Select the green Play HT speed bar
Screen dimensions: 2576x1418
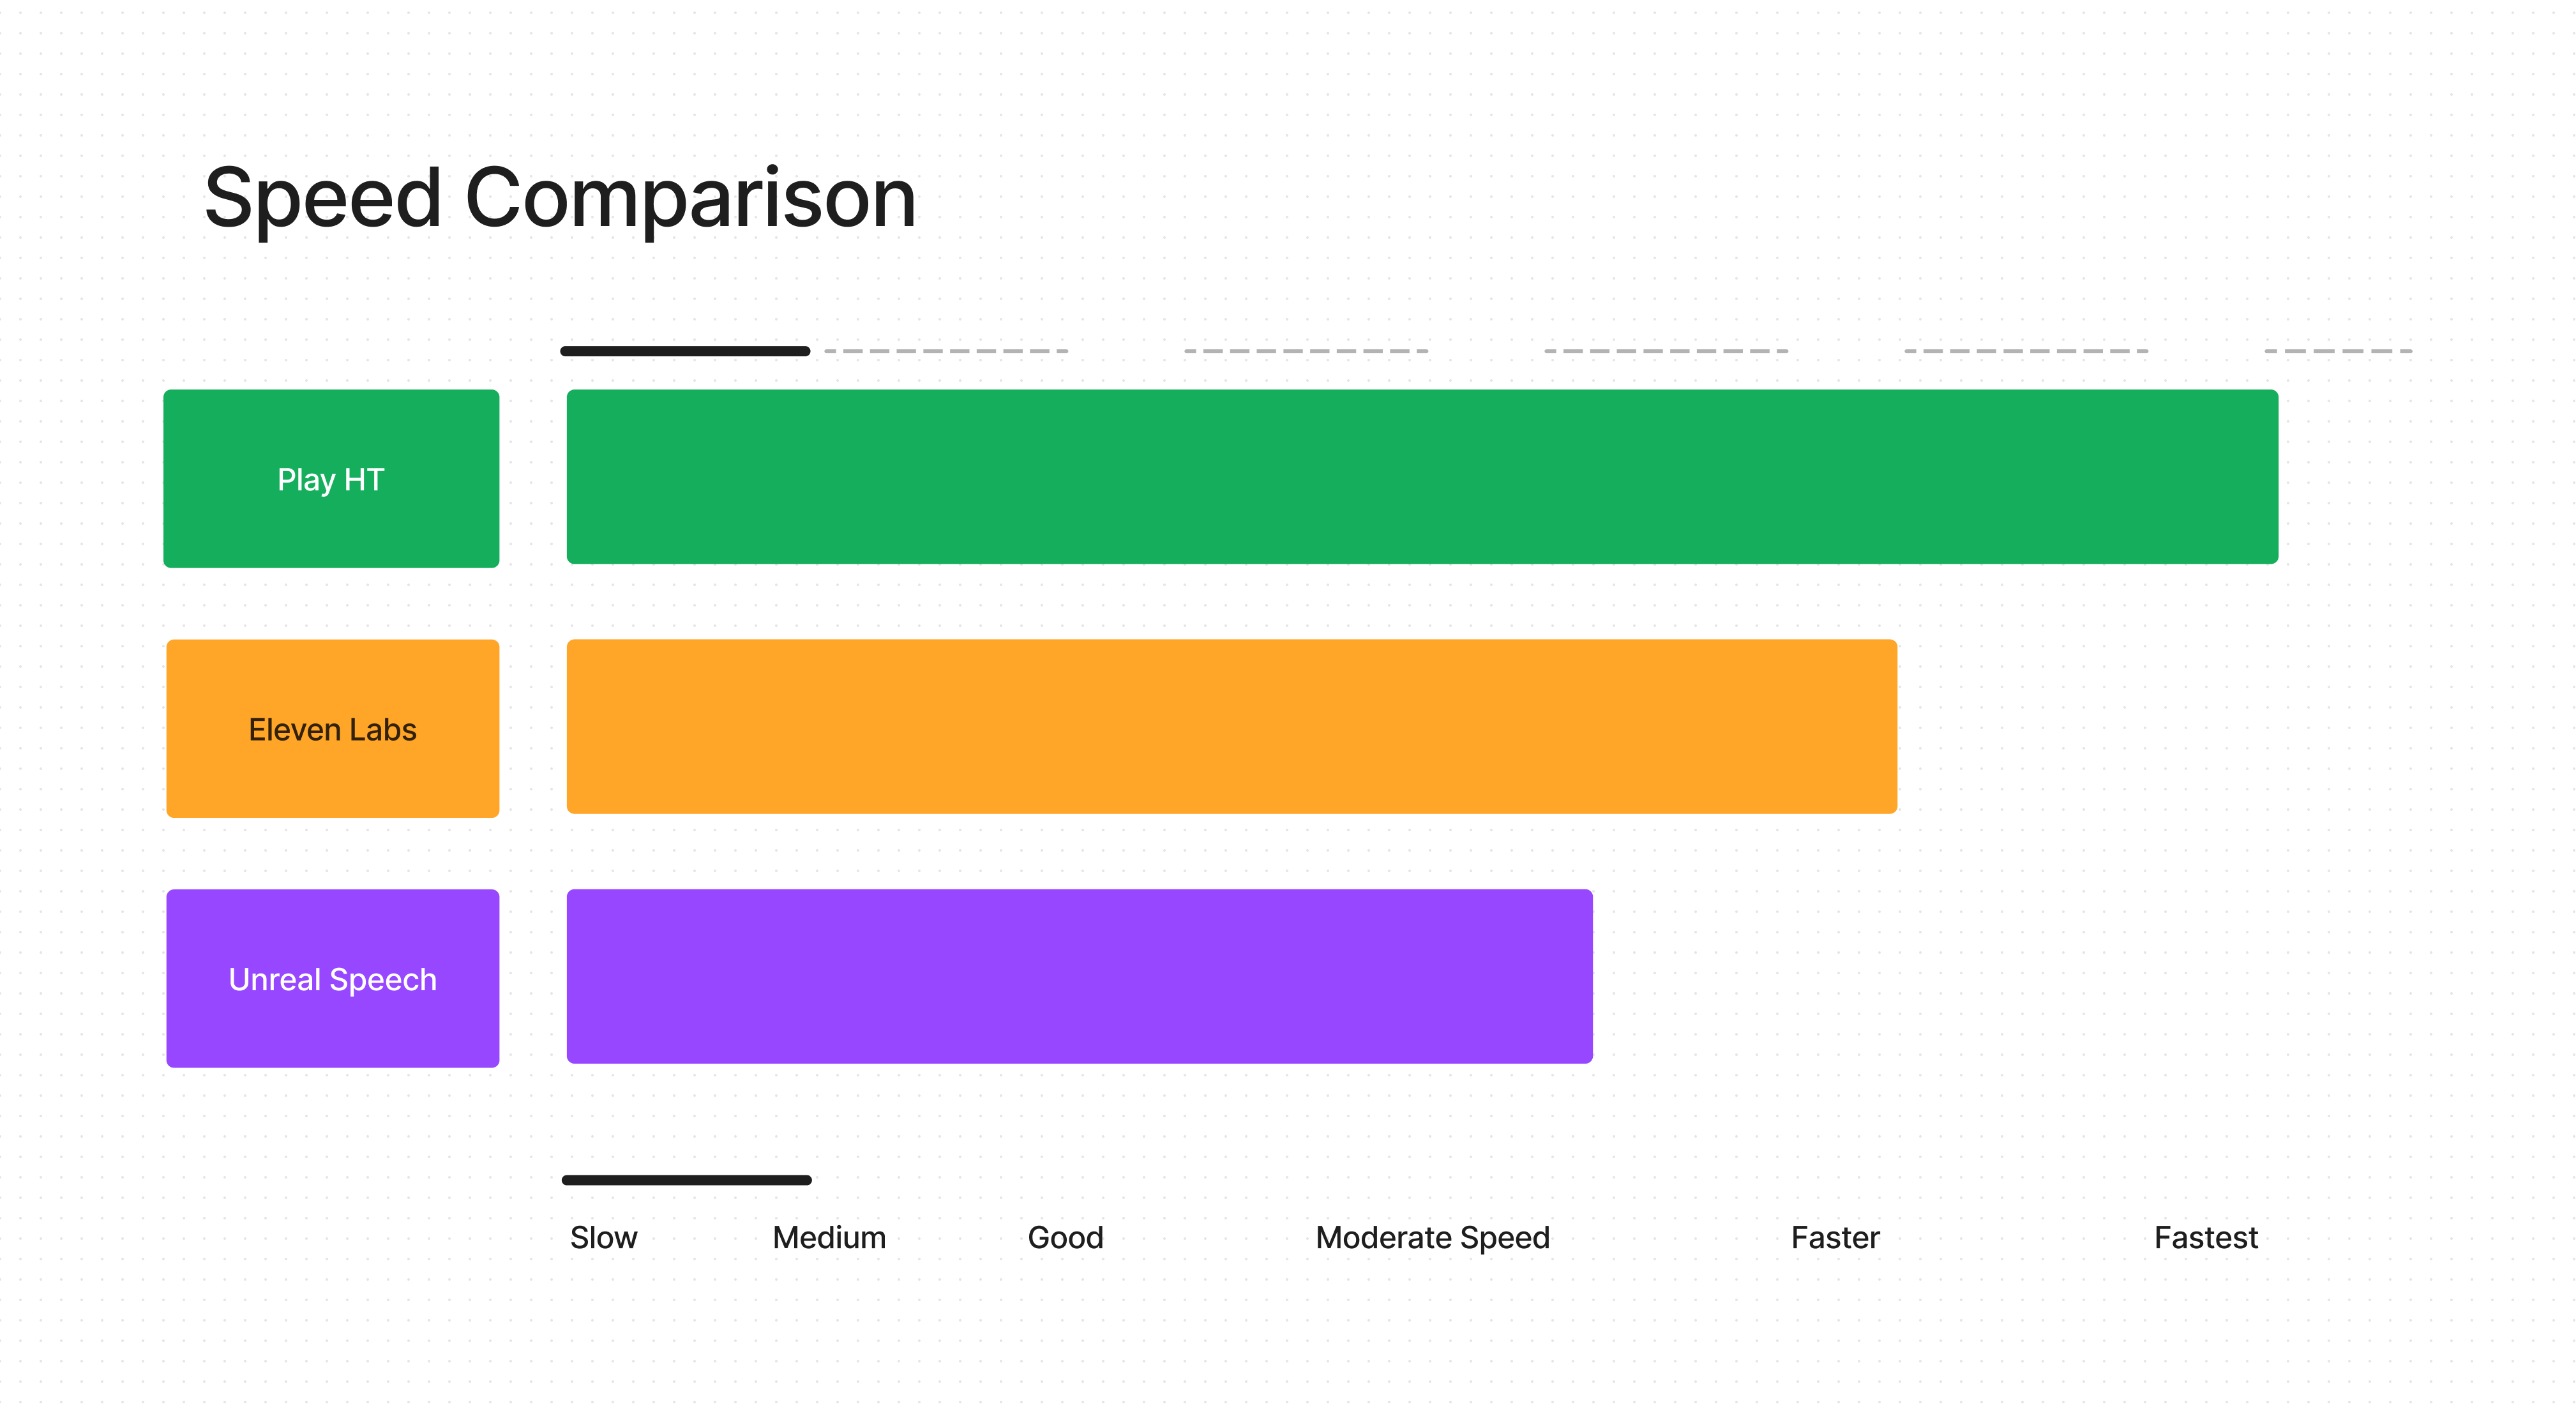(x=1422, y=477)
